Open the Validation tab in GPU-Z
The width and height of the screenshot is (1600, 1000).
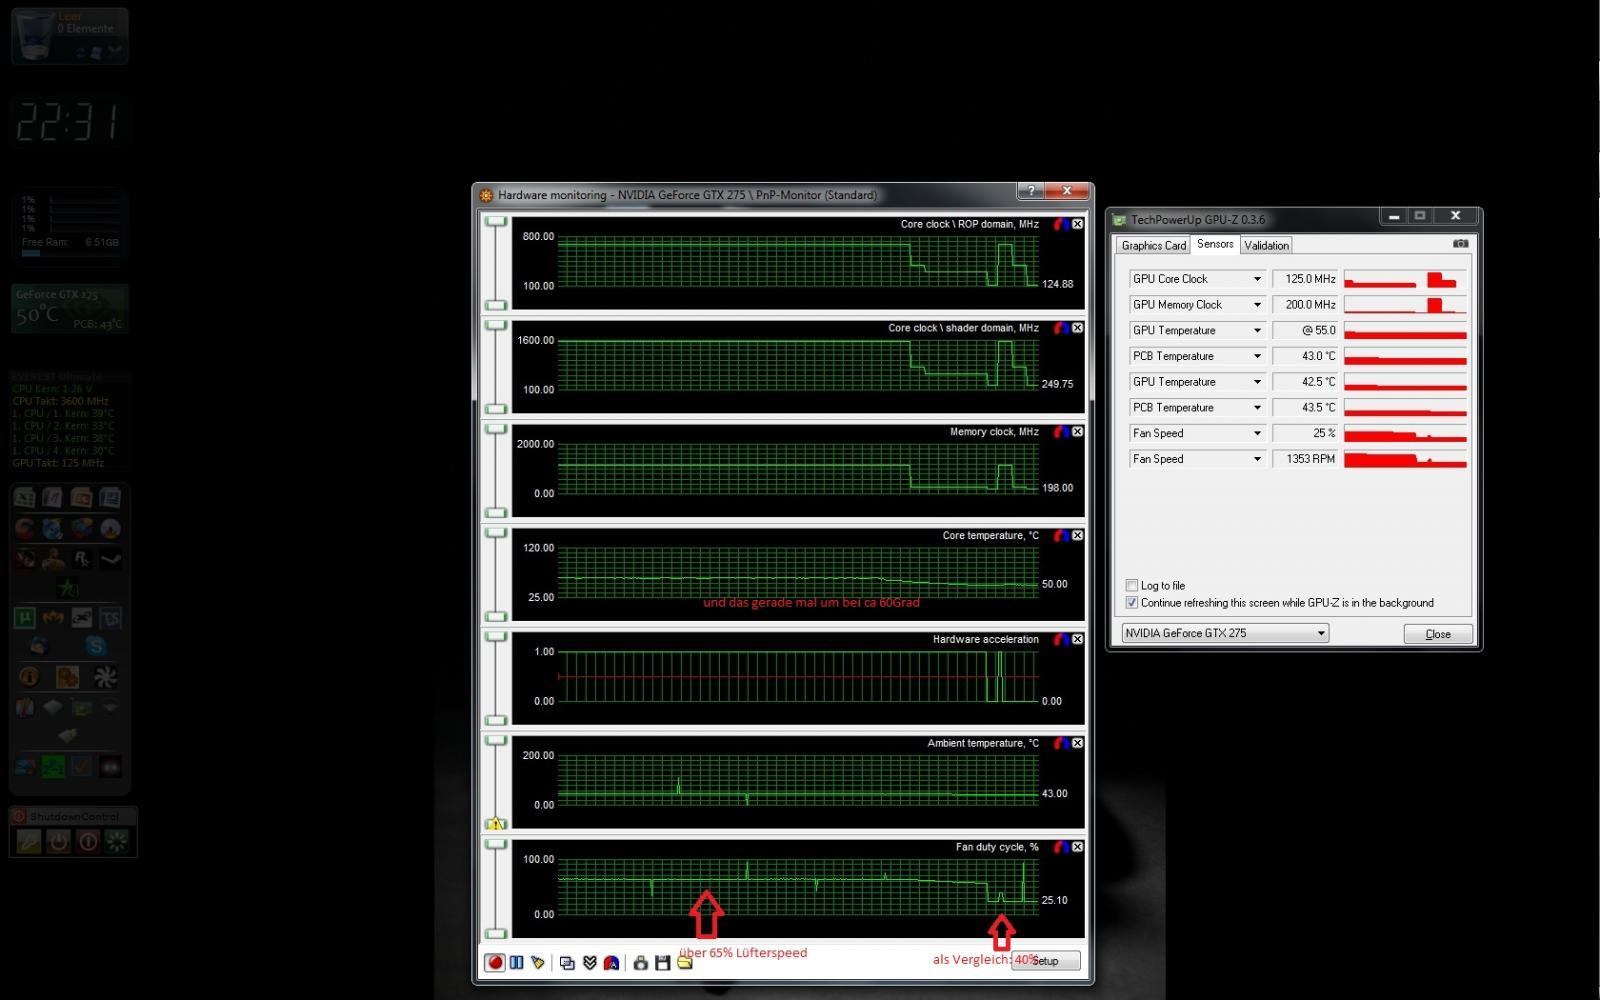click(x=1266, y=245)
